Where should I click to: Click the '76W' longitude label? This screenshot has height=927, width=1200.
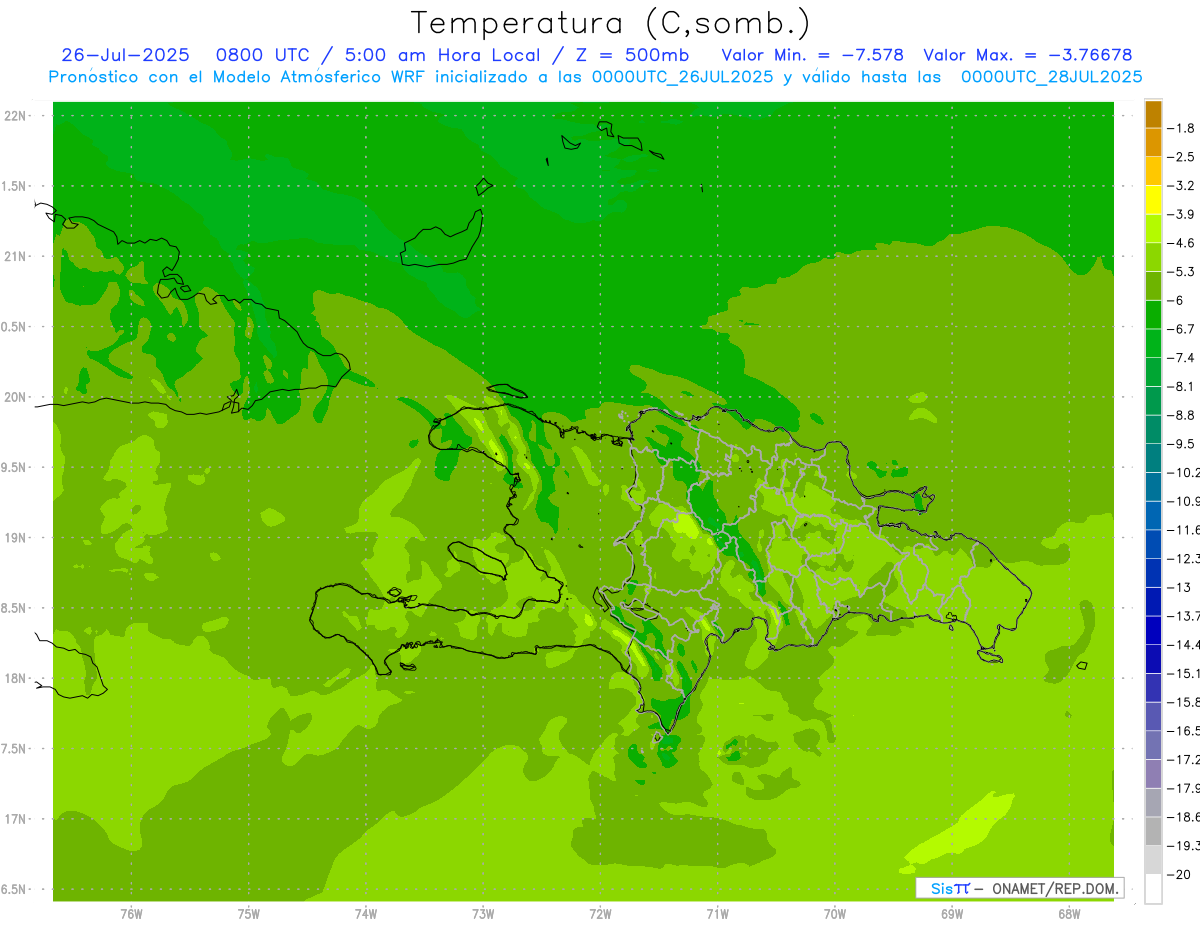(x=131, y=914)
